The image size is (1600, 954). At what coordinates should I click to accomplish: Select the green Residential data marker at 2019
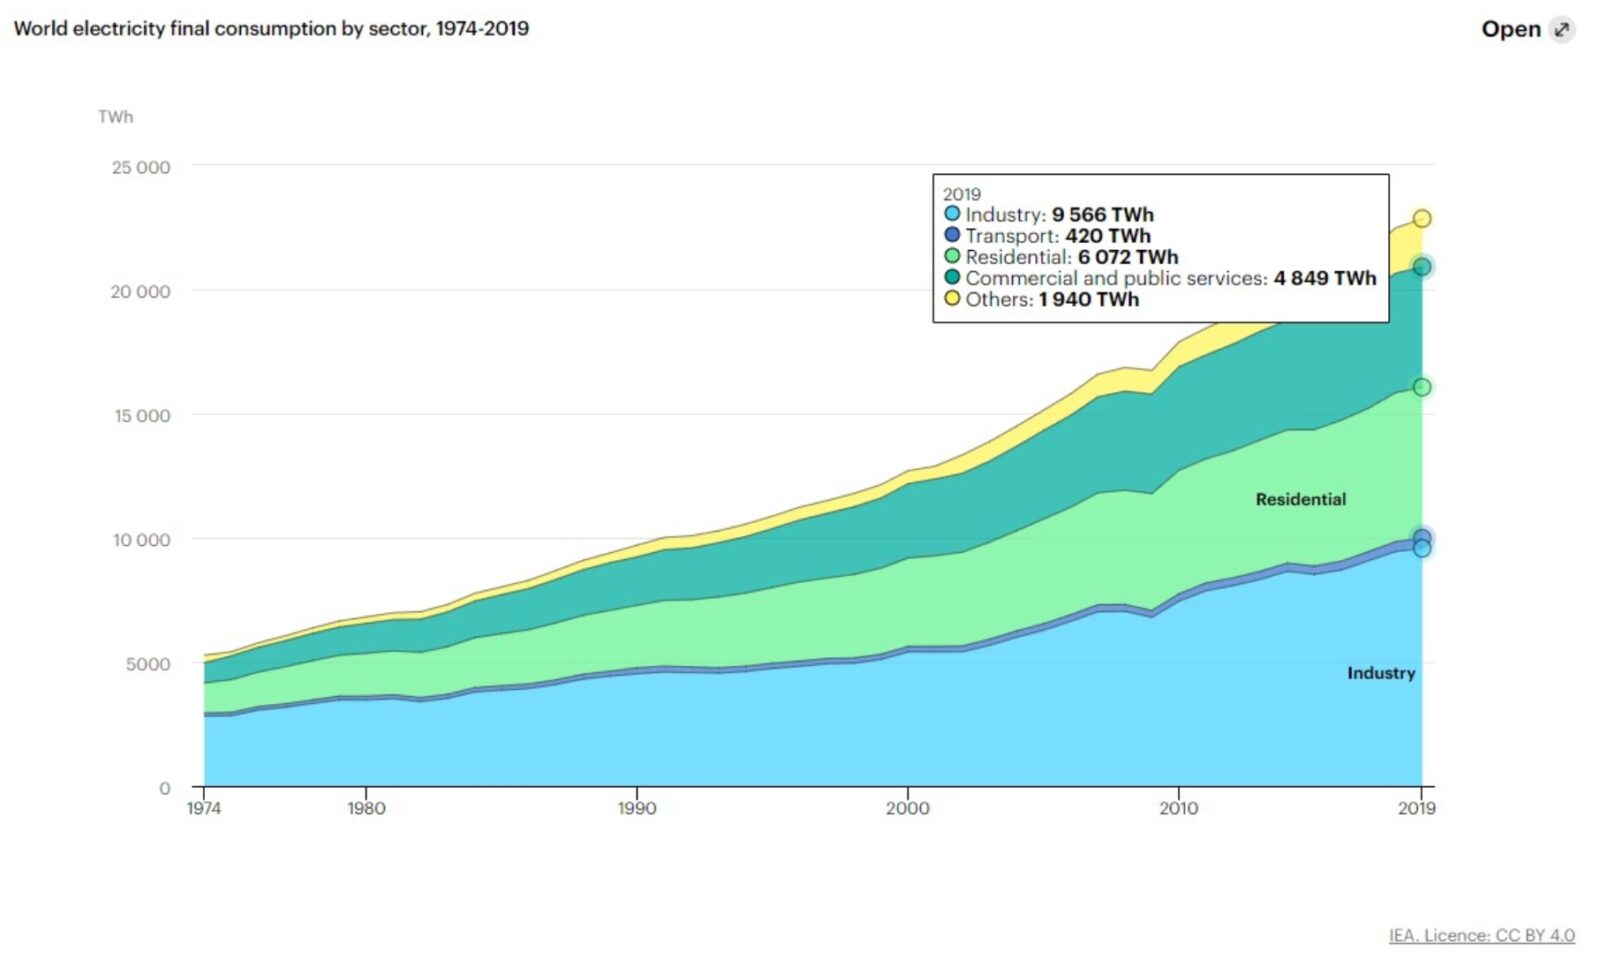(1422, 387)
